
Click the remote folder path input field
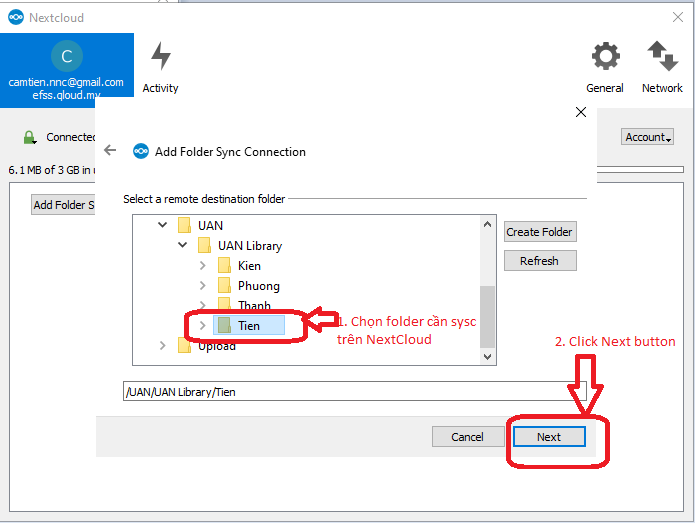(355, 391)
